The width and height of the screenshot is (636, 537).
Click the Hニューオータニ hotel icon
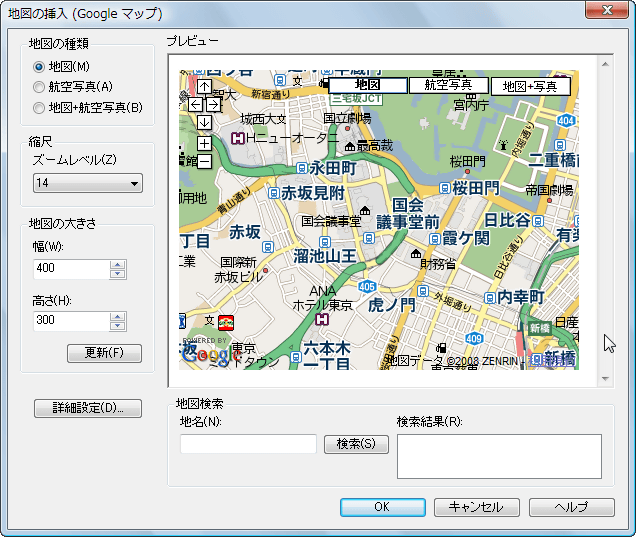coord(237,139)
